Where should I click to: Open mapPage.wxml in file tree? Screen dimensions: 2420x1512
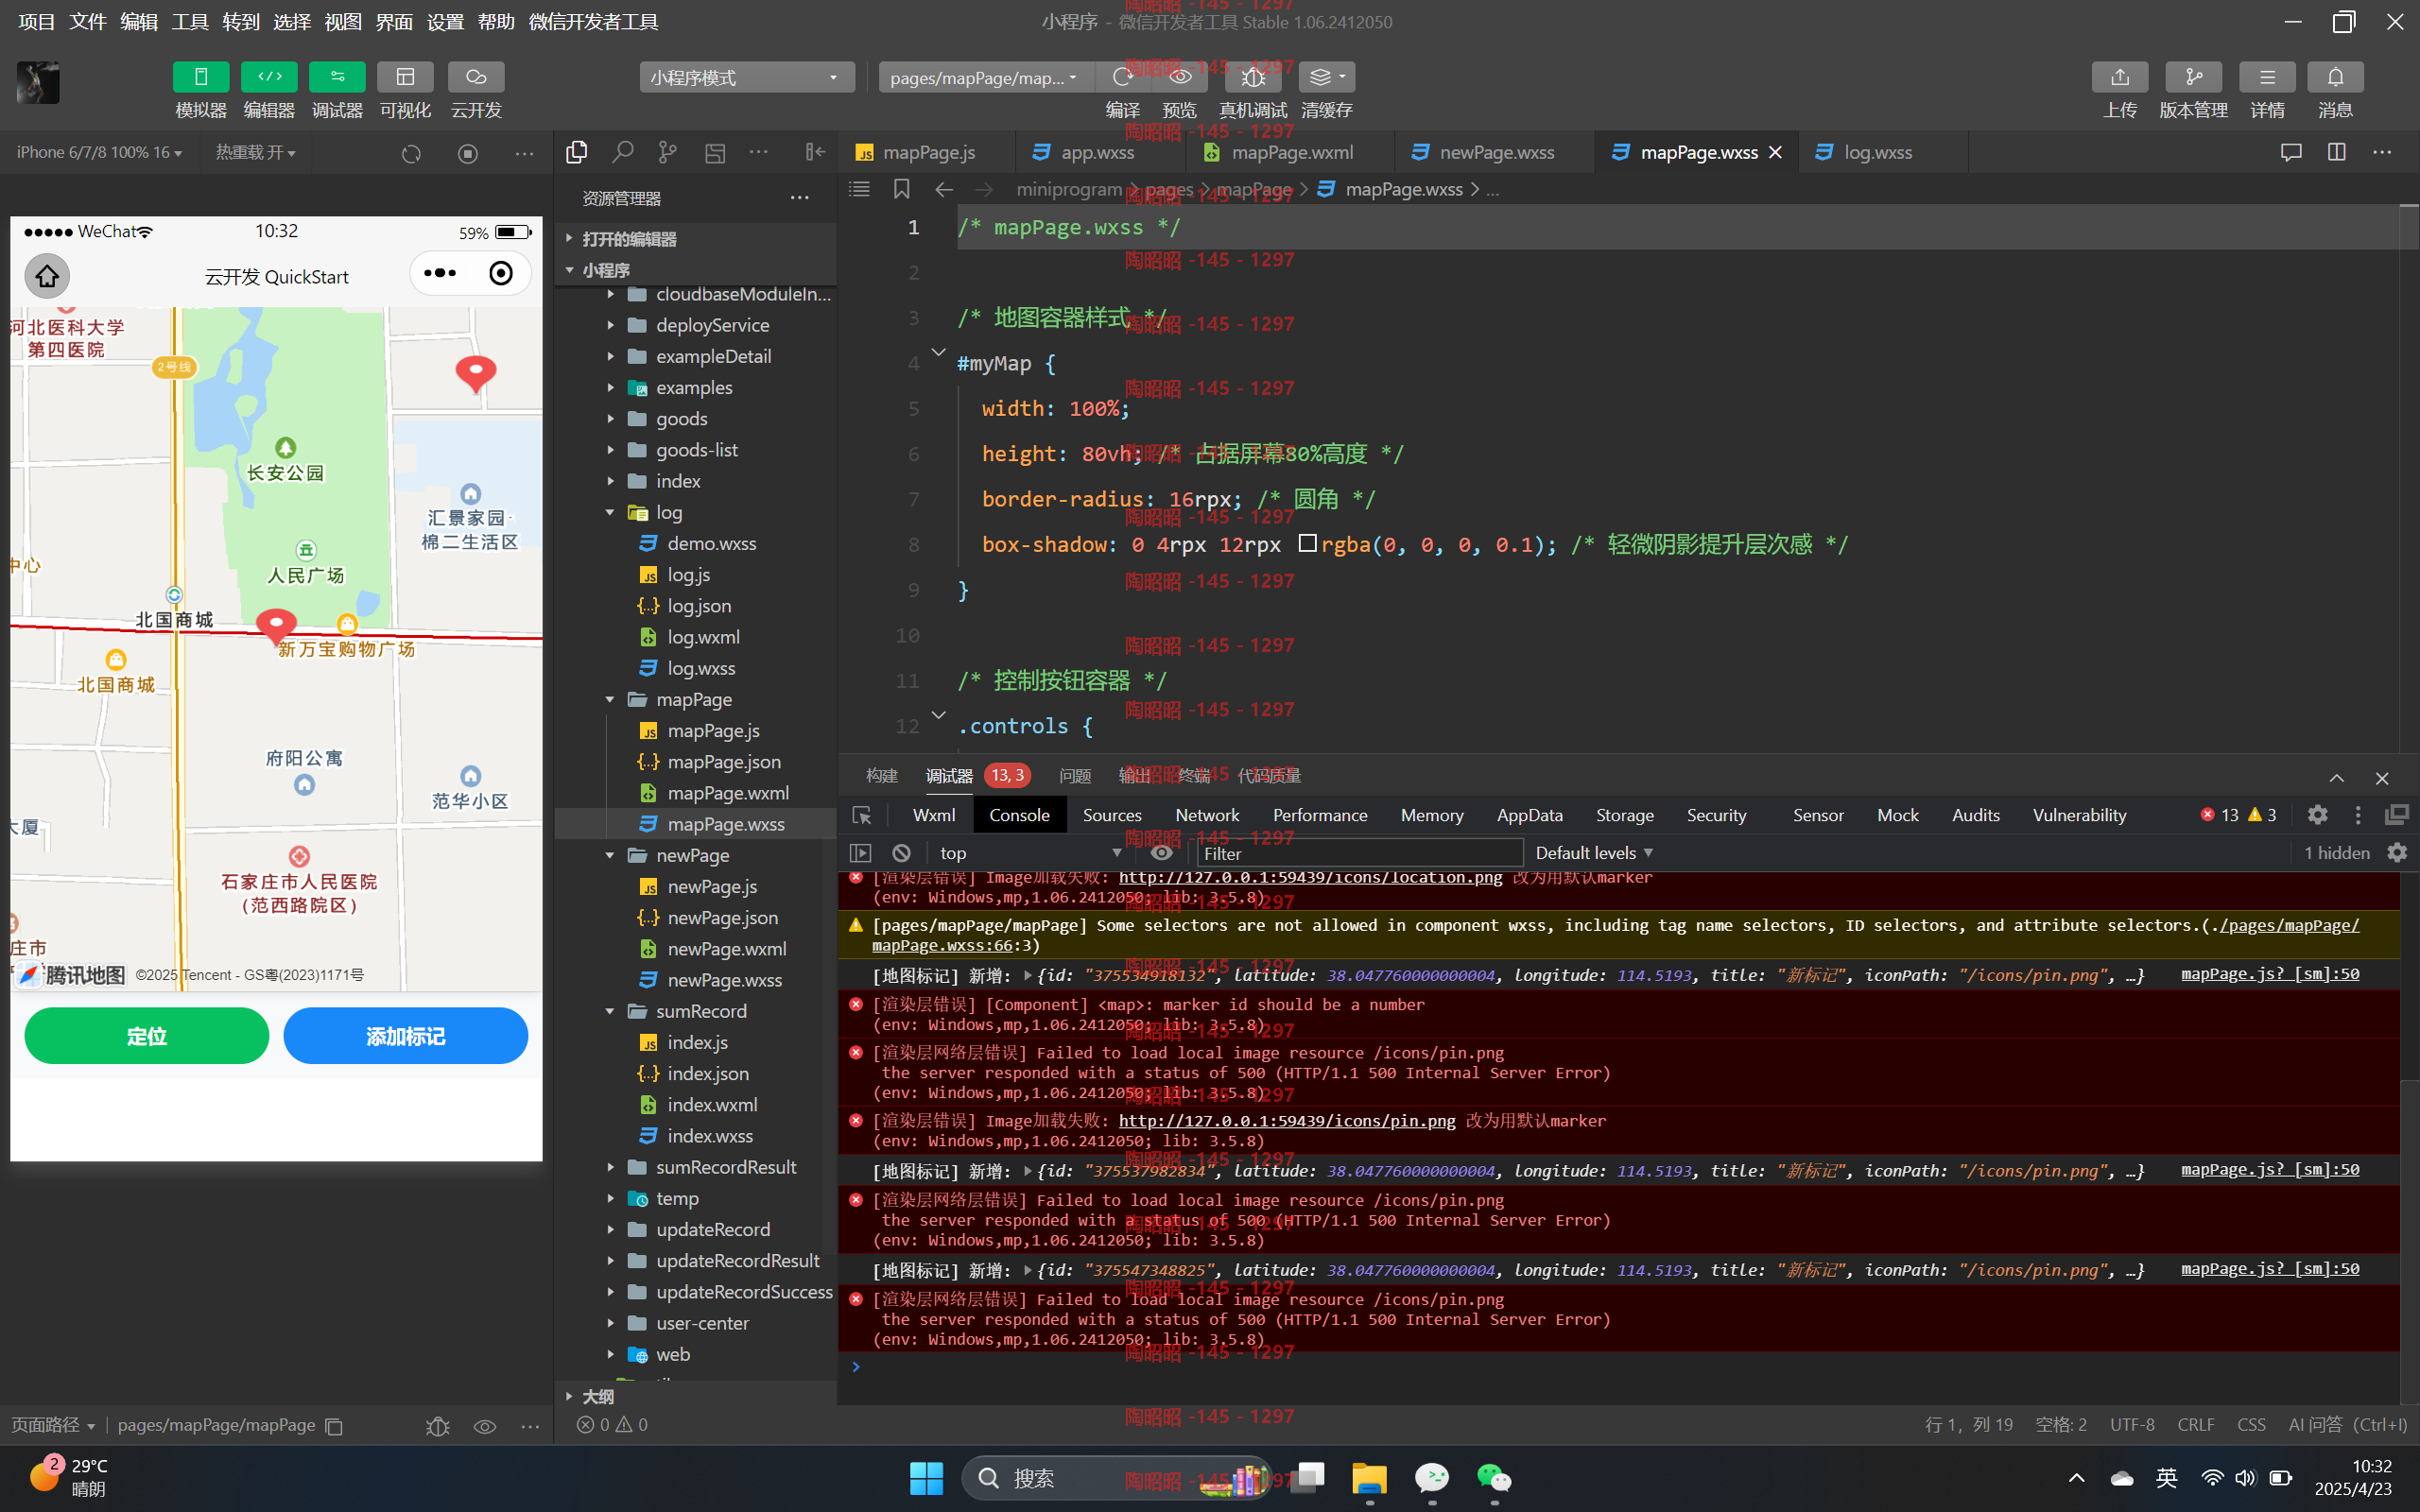[728, 793]
